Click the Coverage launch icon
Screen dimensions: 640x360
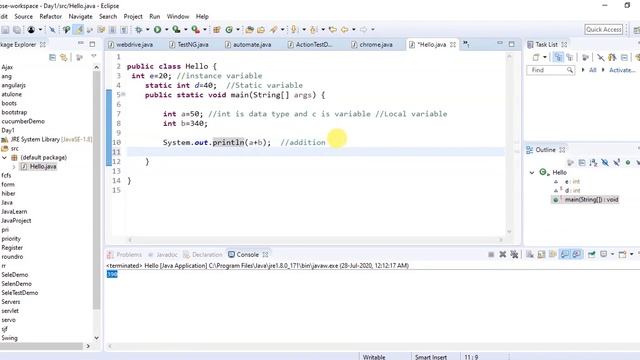176,29
